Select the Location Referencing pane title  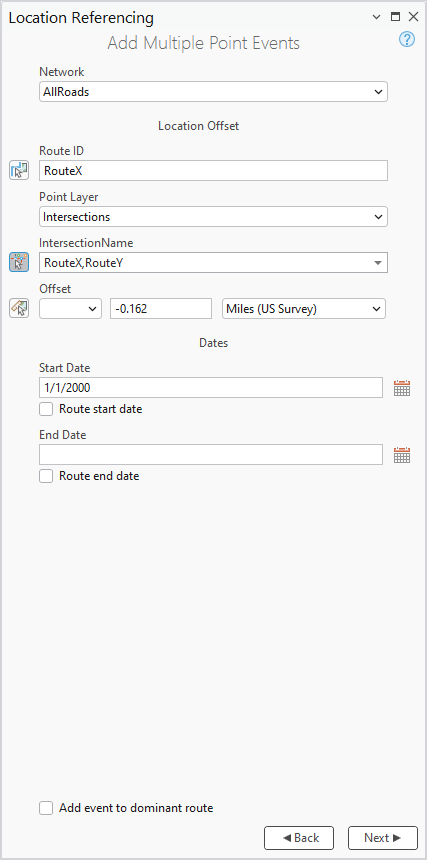pyautogui.click(x=81, y=18)
